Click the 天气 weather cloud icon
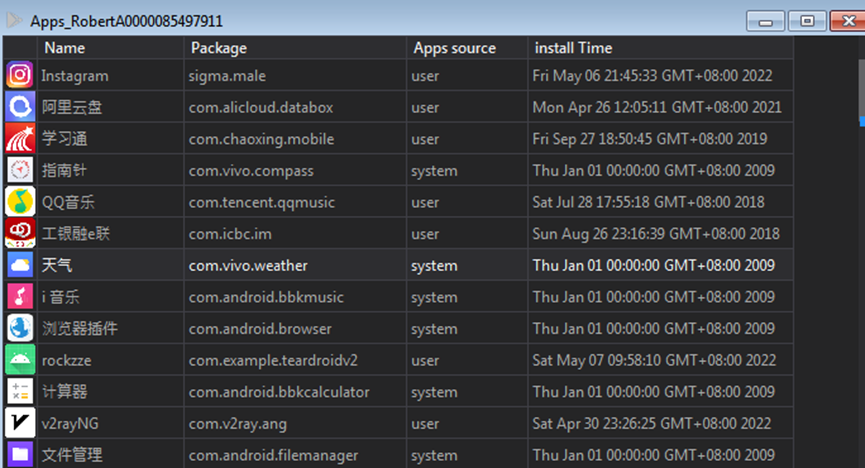This screenshot has height=468, width=865. (20, 265)
